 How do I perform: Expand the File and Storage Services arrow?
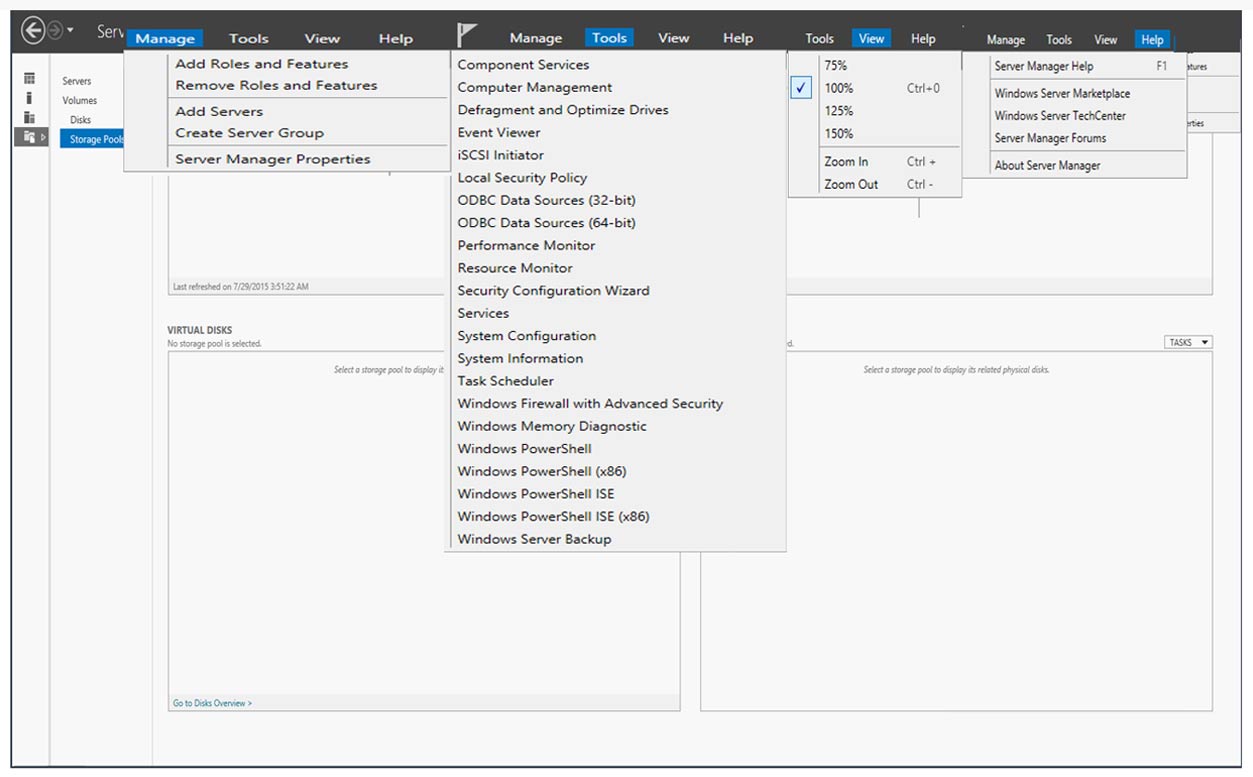click(x=42, y=136)
